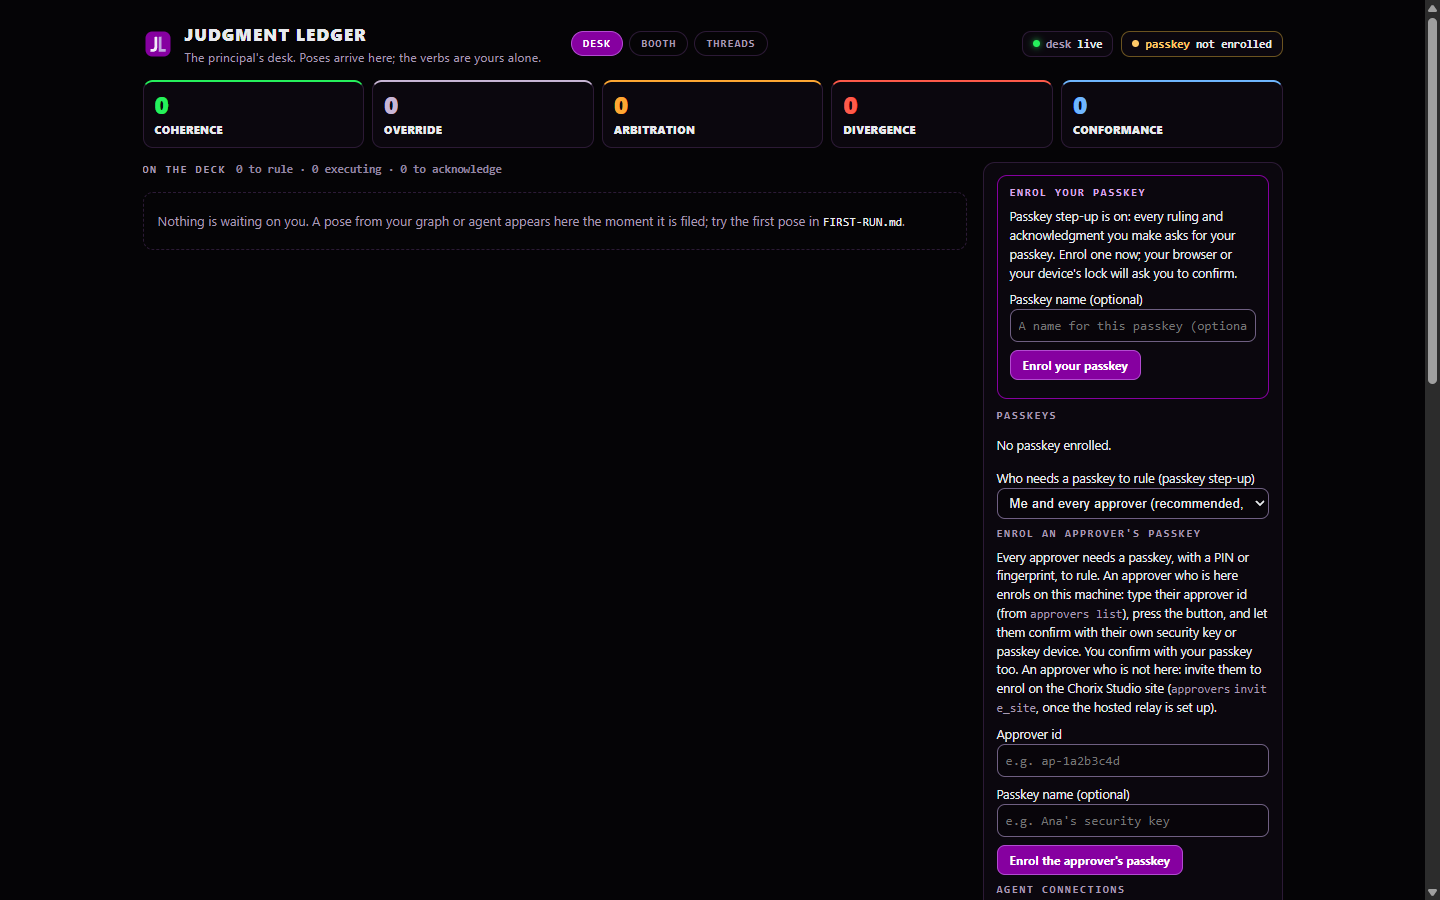Click the desk live status pill

(1067, 44)
